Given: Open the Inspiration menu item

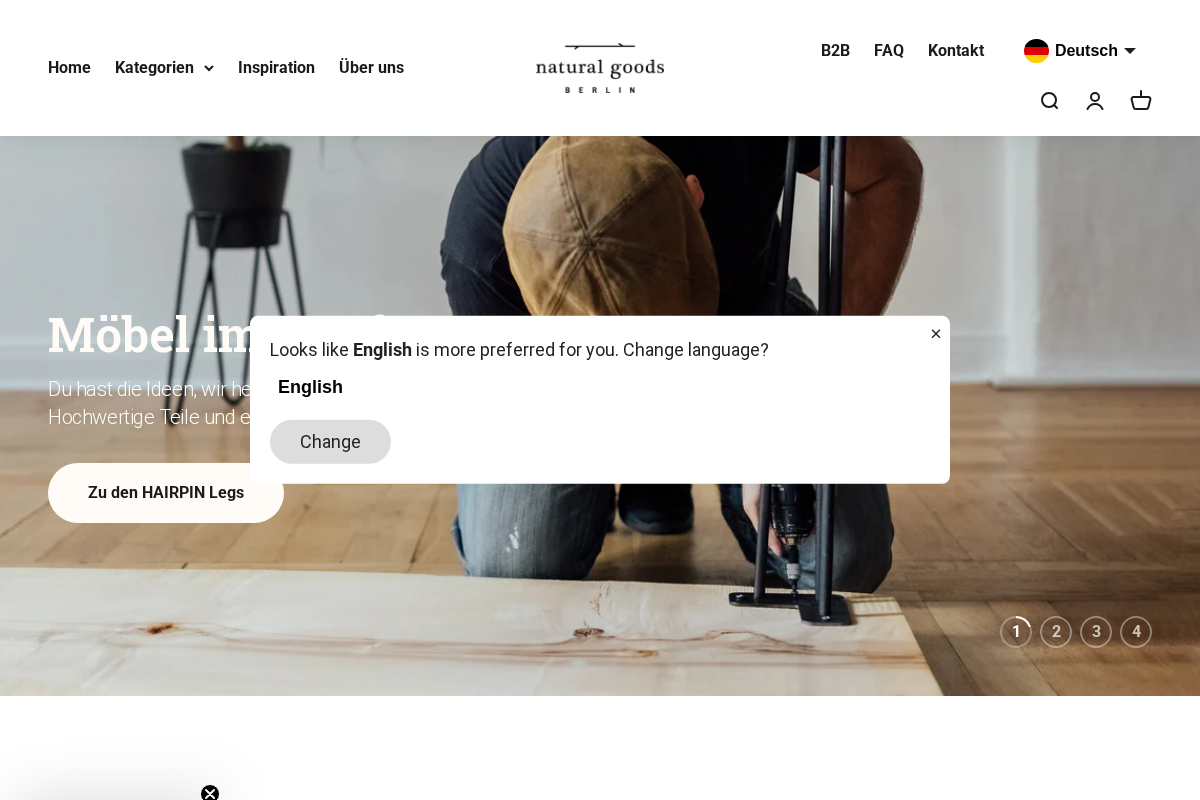Looking at the screenshot, I should [276, 68].
